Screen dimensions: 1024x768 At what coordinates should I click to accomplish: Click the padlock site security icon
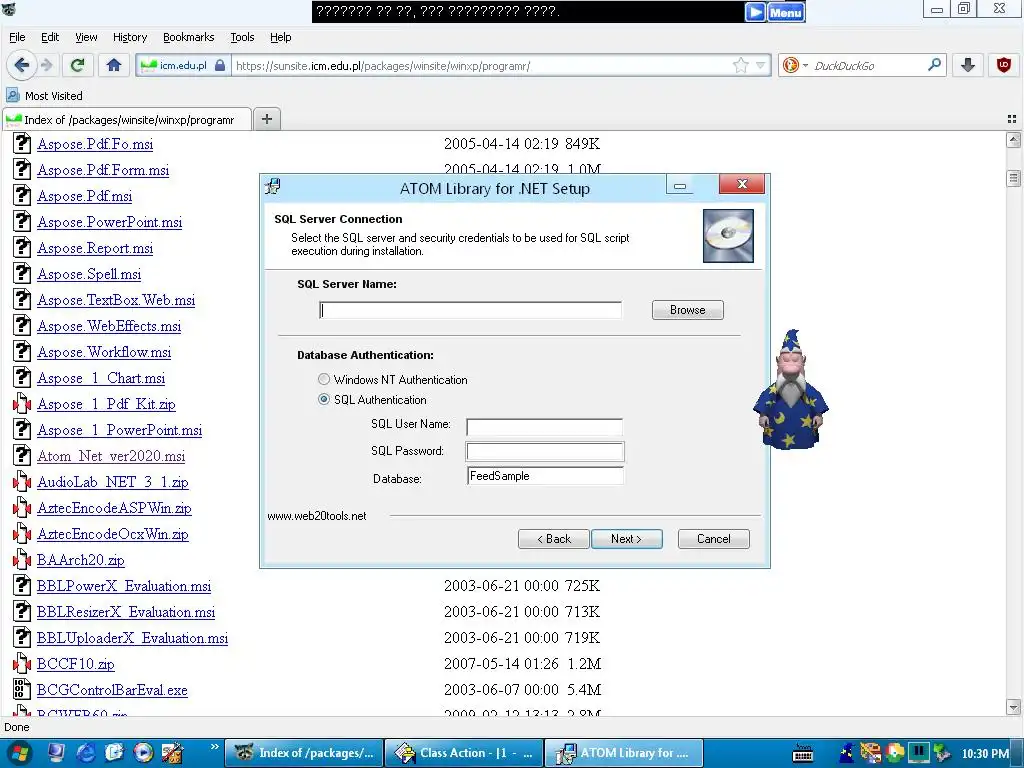pos(220,65)
